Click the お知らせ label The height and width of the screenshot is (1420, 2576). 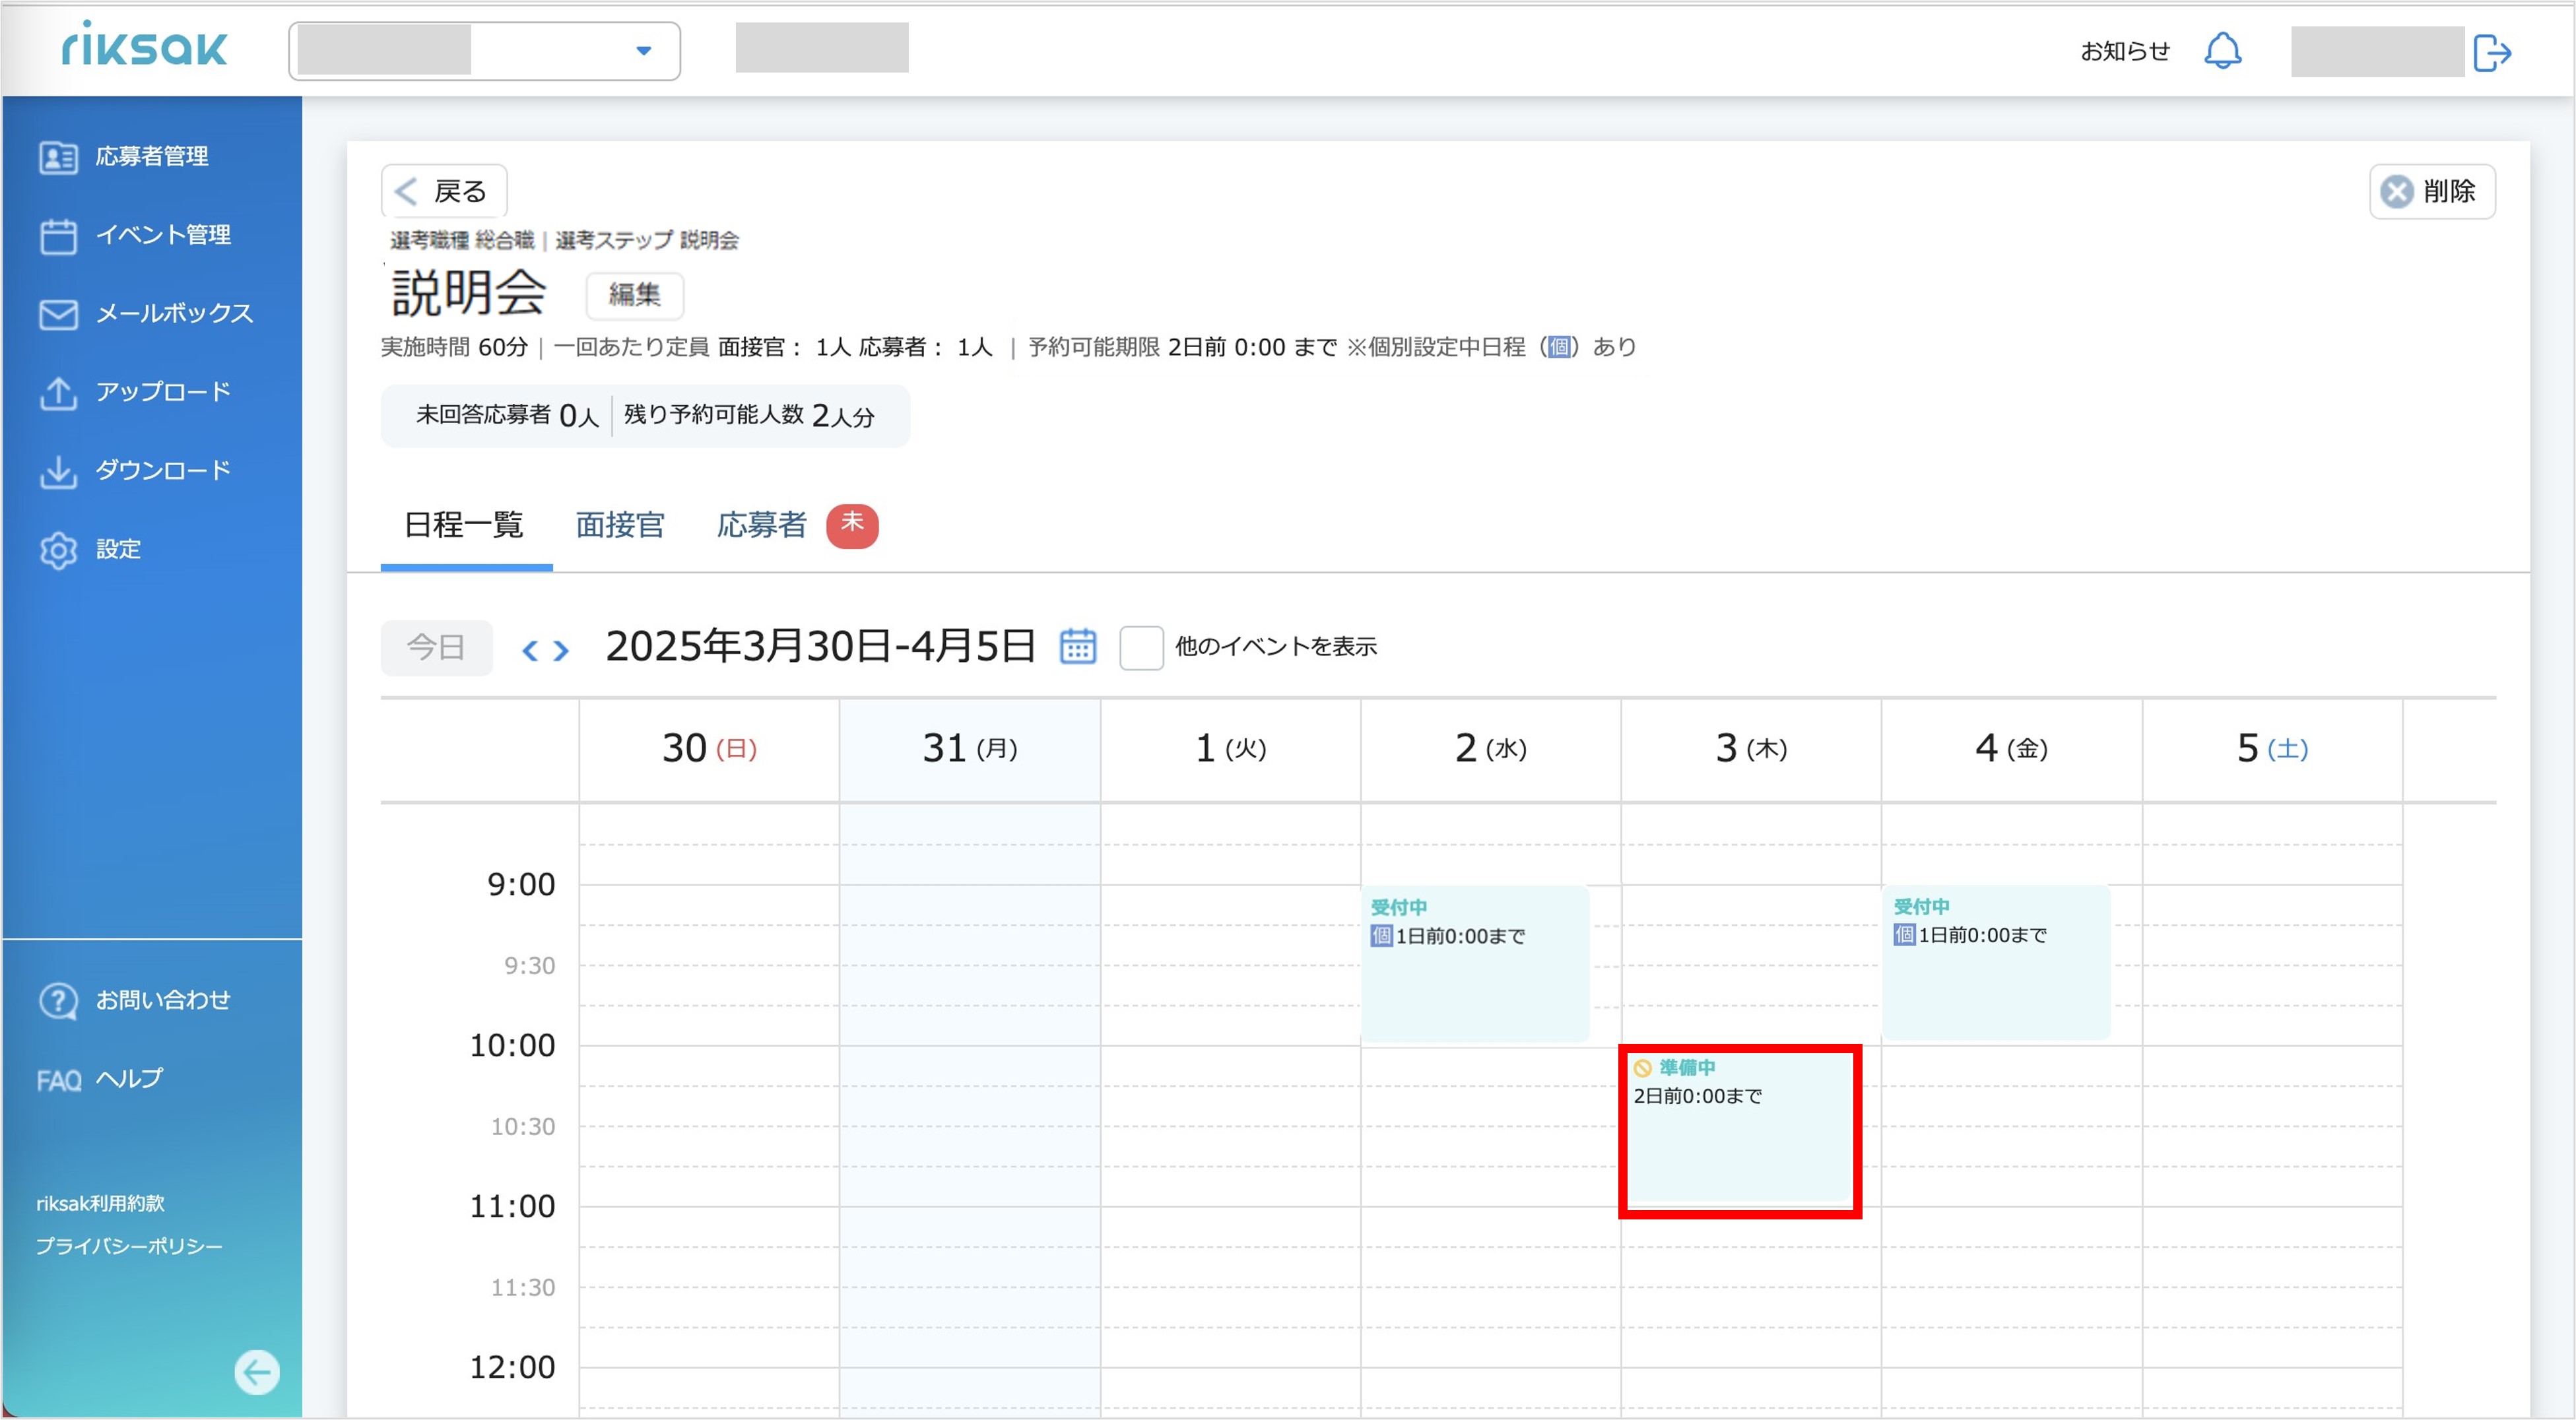click(x=2125, y=51)
